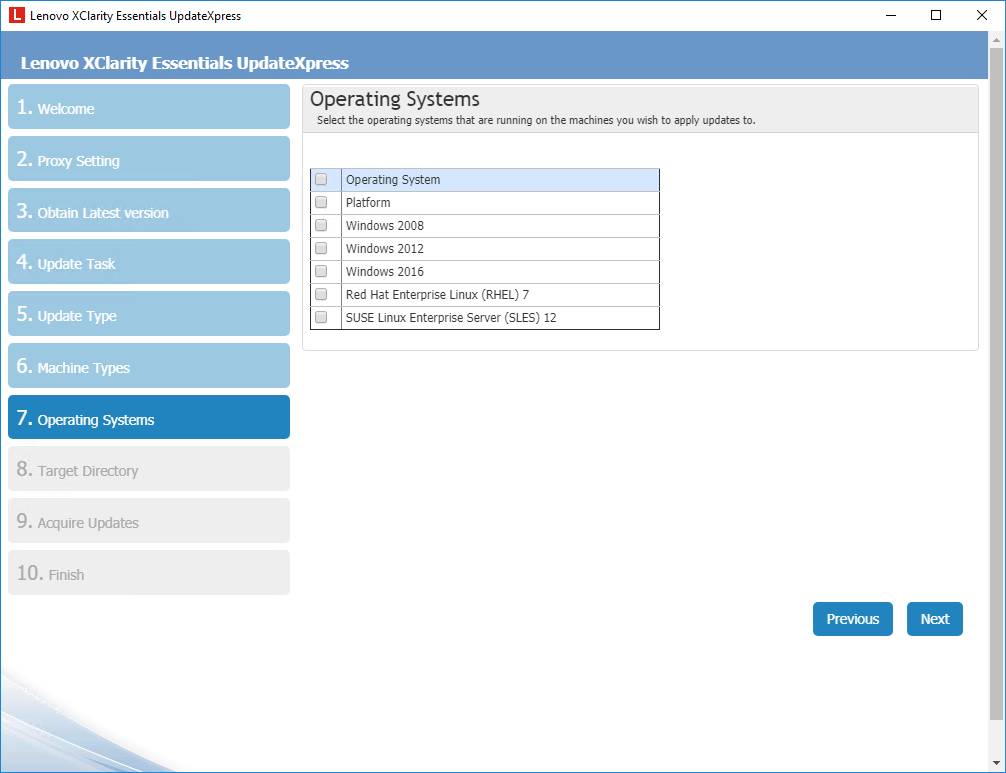Toggle the Operating System header checkbox
Image resolution: width=1006 pixels, height=773 pixels.
pyautogui.click(x=321, y=180)
